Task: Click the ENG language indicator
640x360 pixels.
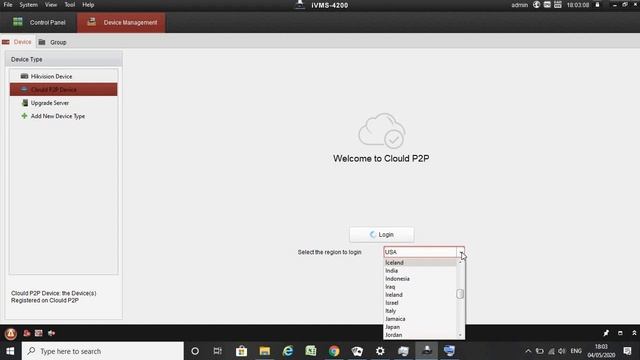Action: pos(576,351)
